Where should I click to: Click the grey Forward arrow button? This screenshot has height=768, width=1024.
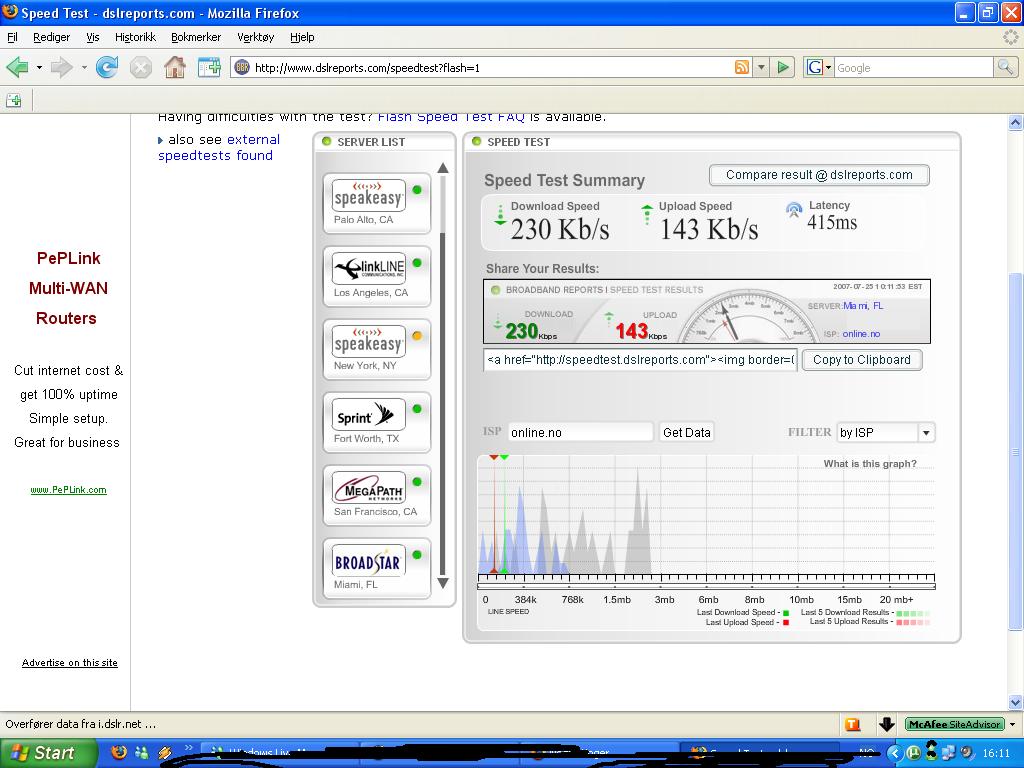click(x=61, y=67)
